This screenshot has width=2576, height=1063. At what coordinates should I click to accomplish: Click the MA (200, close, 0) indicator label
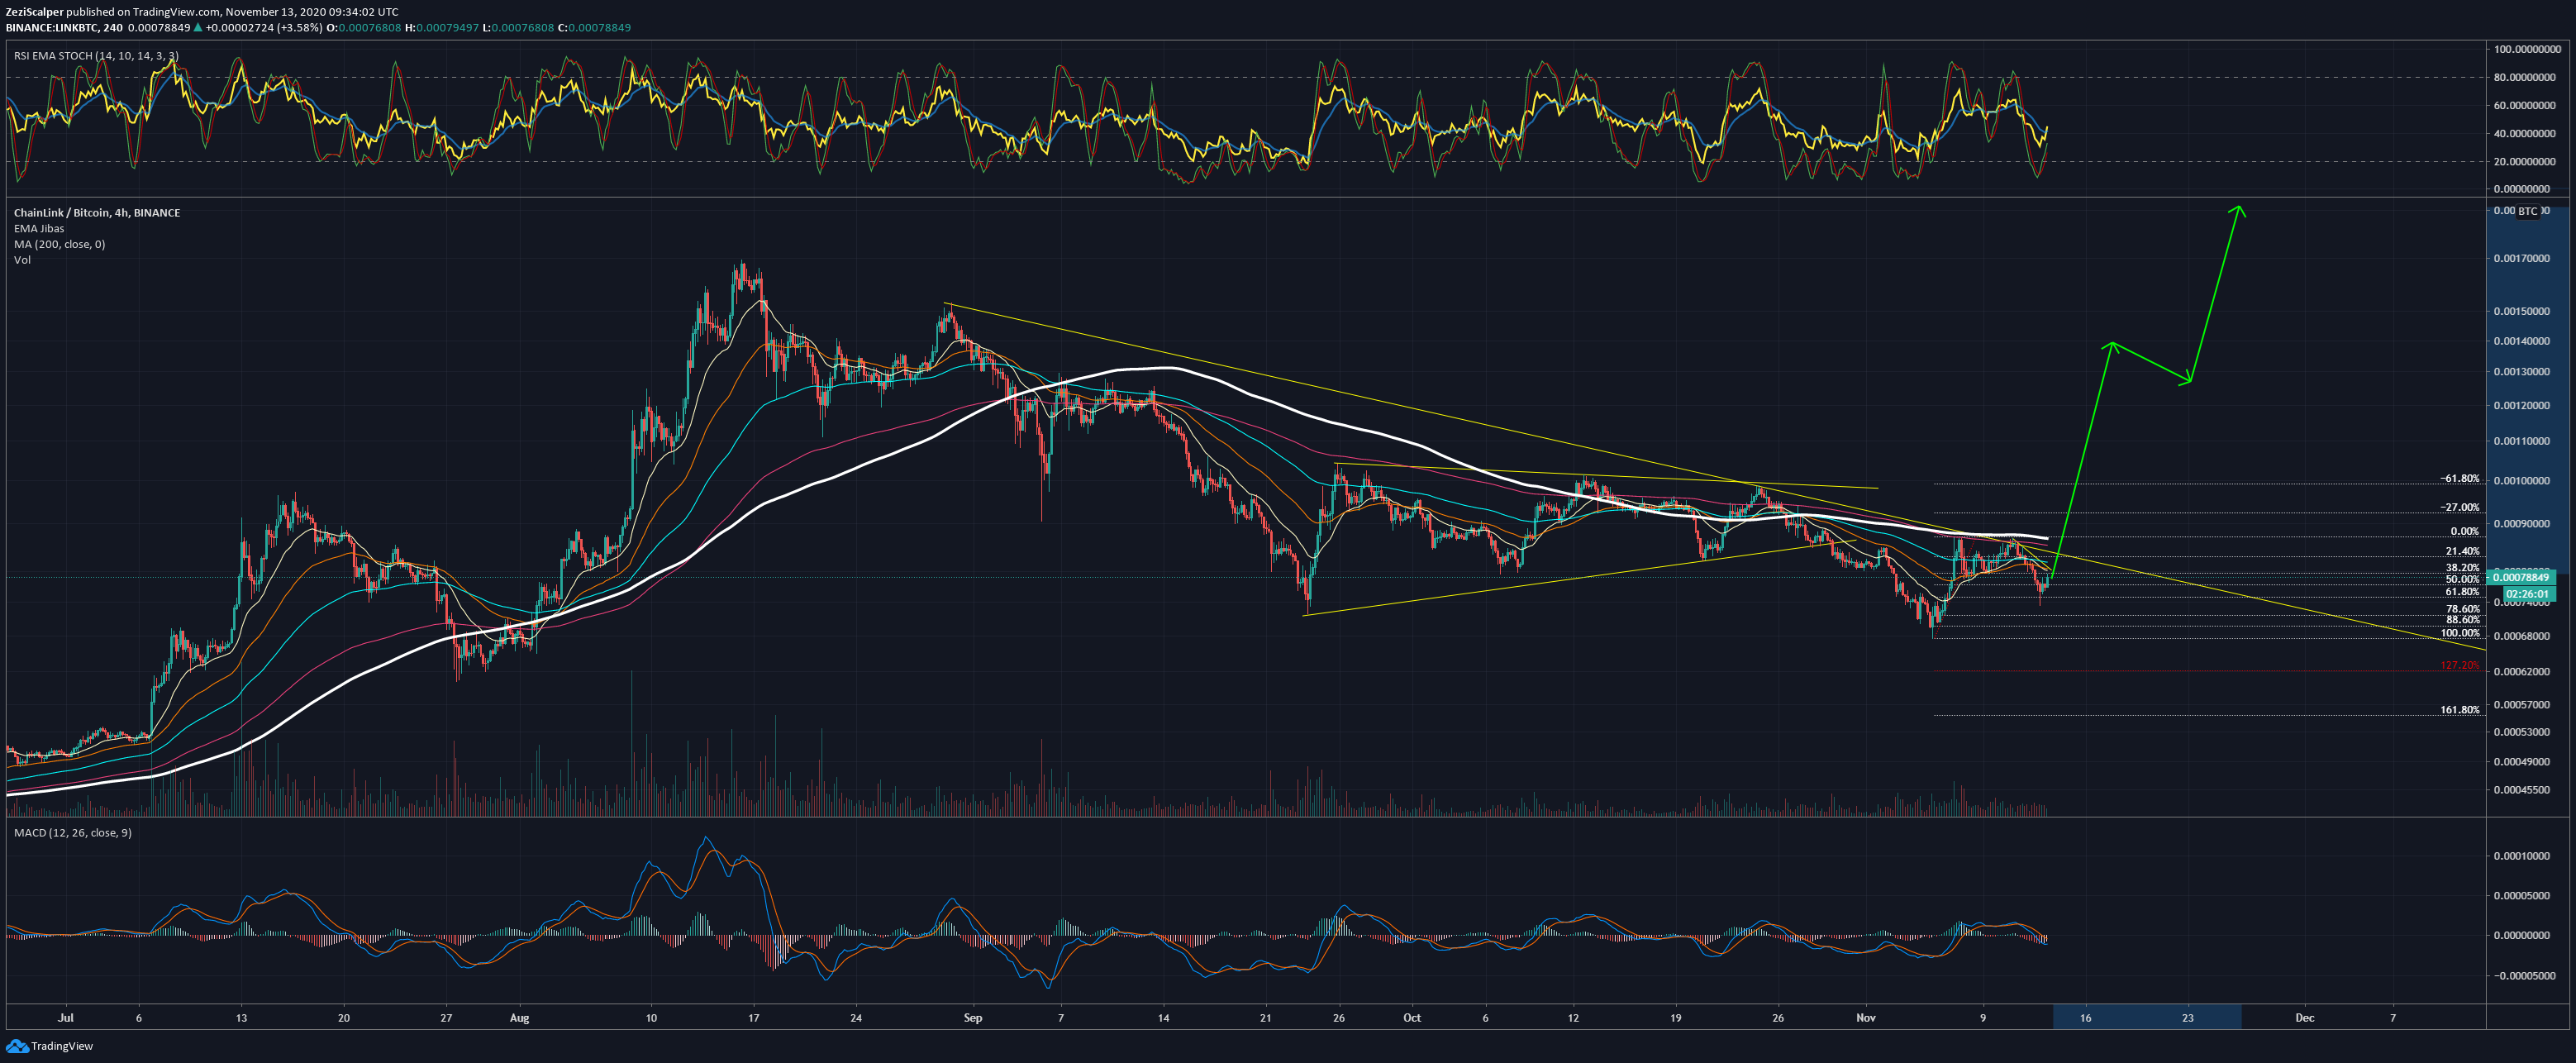point(59,244)
